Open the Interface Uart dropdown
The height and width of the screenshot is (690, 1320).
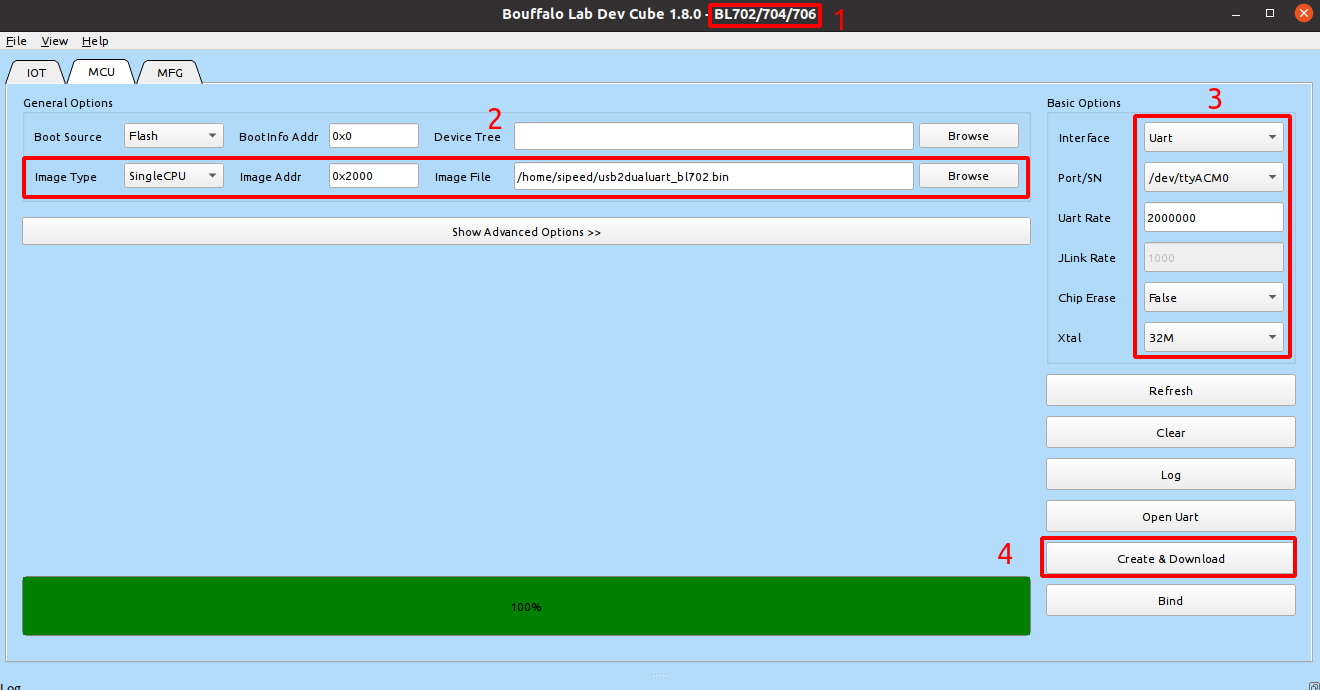click(x=1213, y=138)
